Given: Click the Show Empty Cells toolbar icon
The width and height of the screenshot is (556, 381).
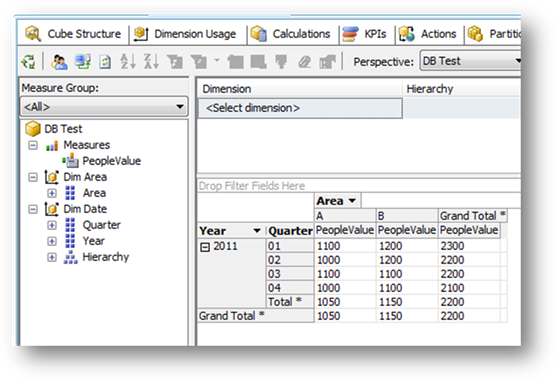Looking at the screenshot, I should tap(304, 62).
